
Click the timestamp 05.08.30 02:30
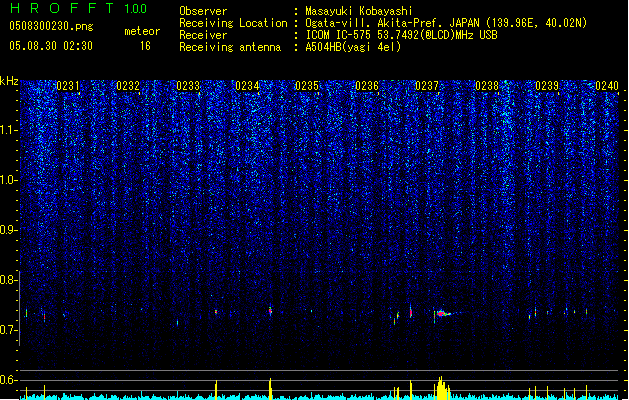(51, 46)
